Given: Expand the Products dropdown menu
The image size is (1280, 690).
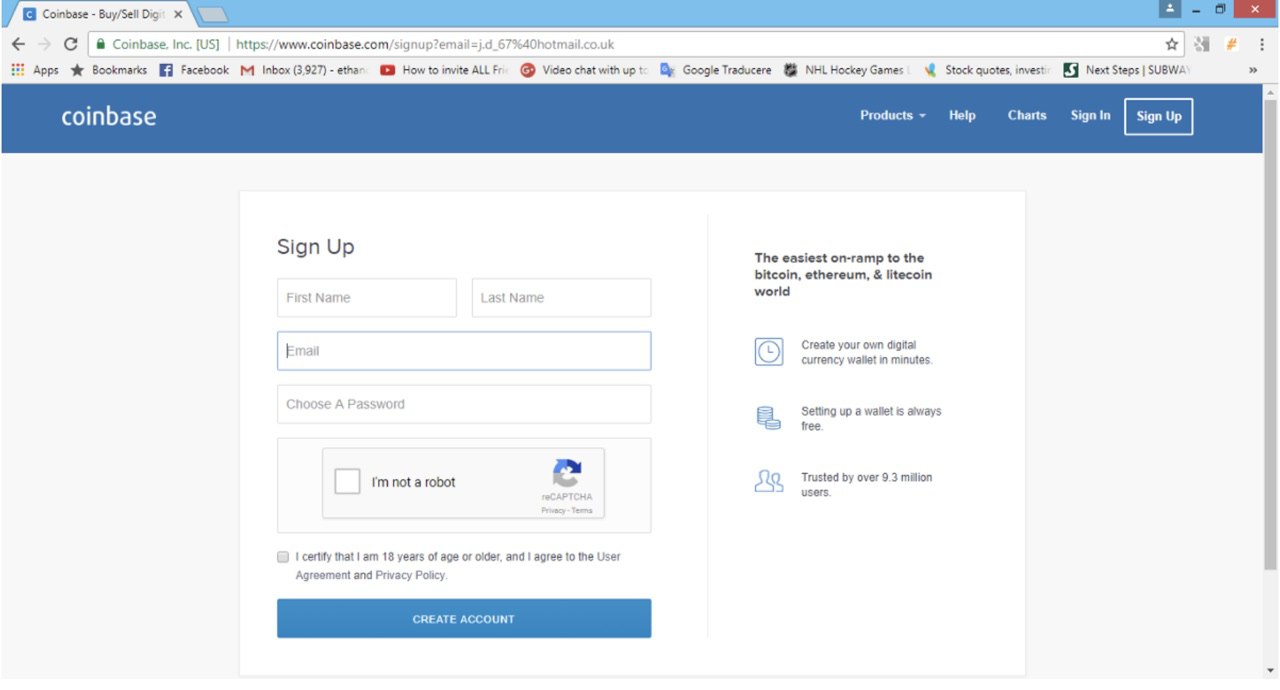Looking at the screenshot, I should point(893,115).
